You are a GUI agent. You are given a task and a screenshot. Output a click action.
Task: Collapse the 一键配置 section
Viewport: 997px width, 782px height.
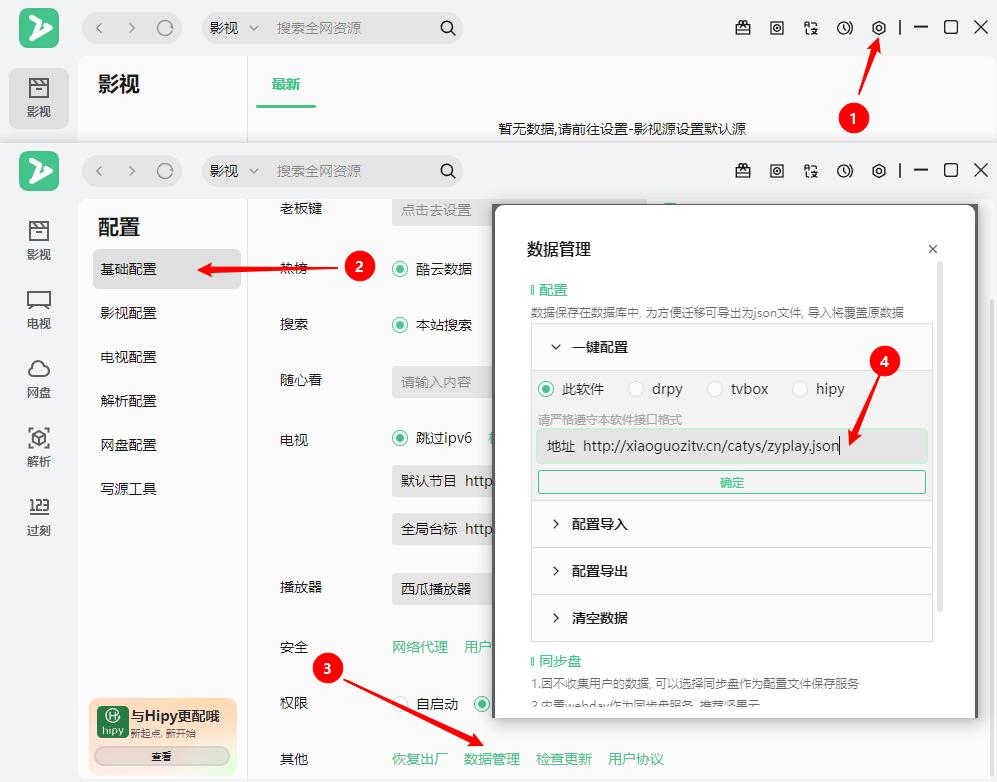pos(556,347)
